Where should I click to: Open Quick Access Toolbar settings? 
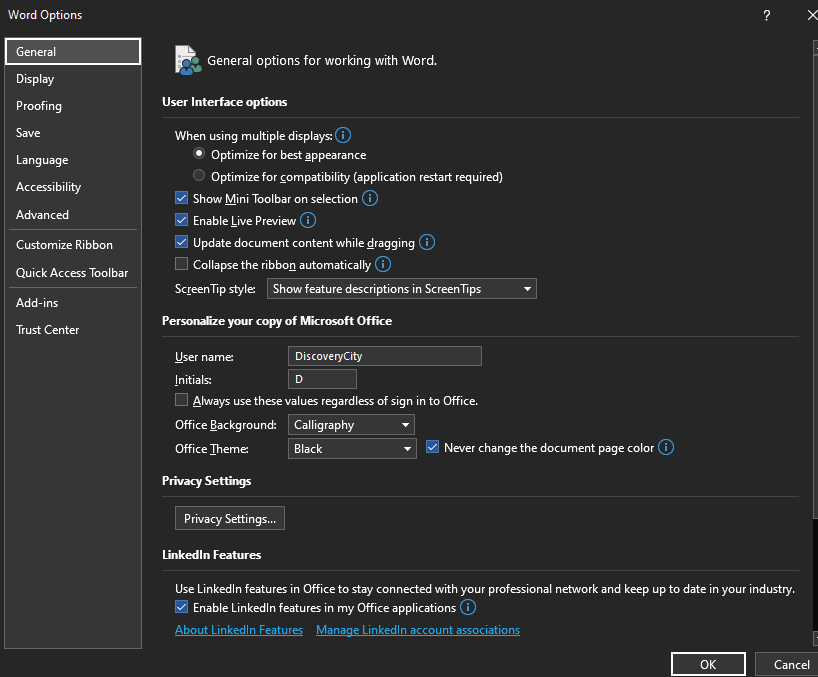click(x=73, y=273)
